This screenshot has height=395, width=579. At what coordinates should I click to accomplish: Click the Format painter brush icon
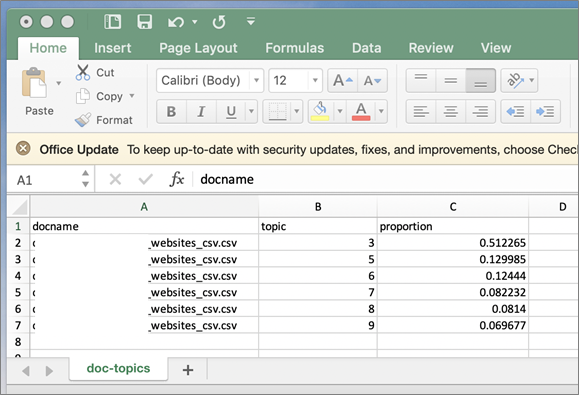[83, 120]
